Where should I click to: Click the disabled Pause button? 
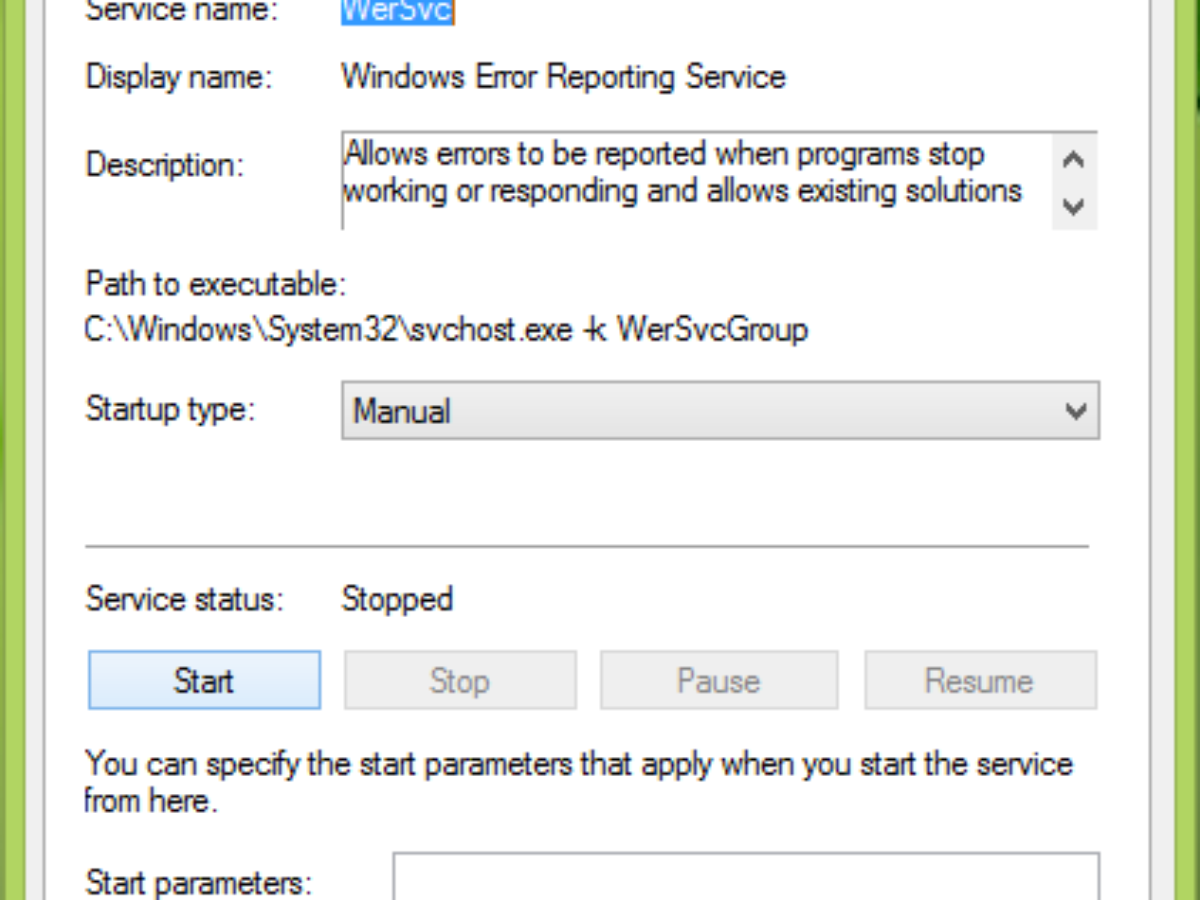[x=719, y=680]
